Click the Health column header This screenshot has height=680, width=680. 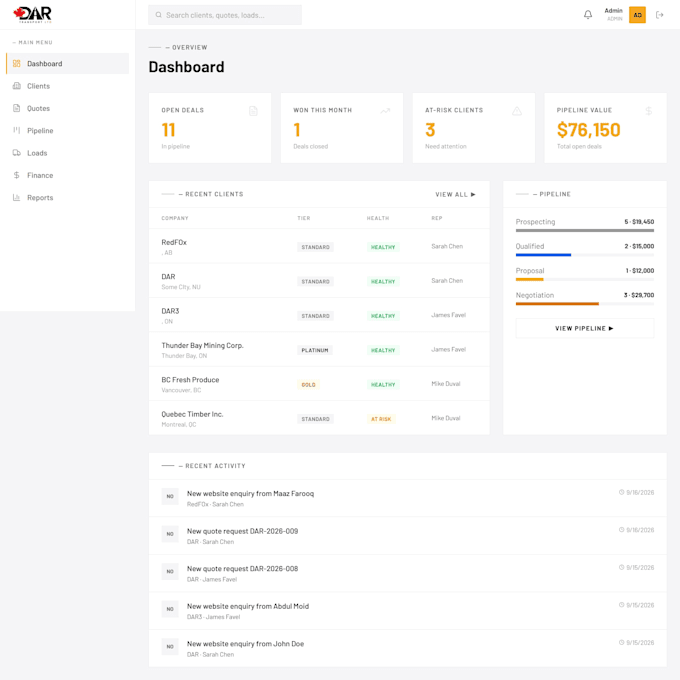[x=378, y=218]
